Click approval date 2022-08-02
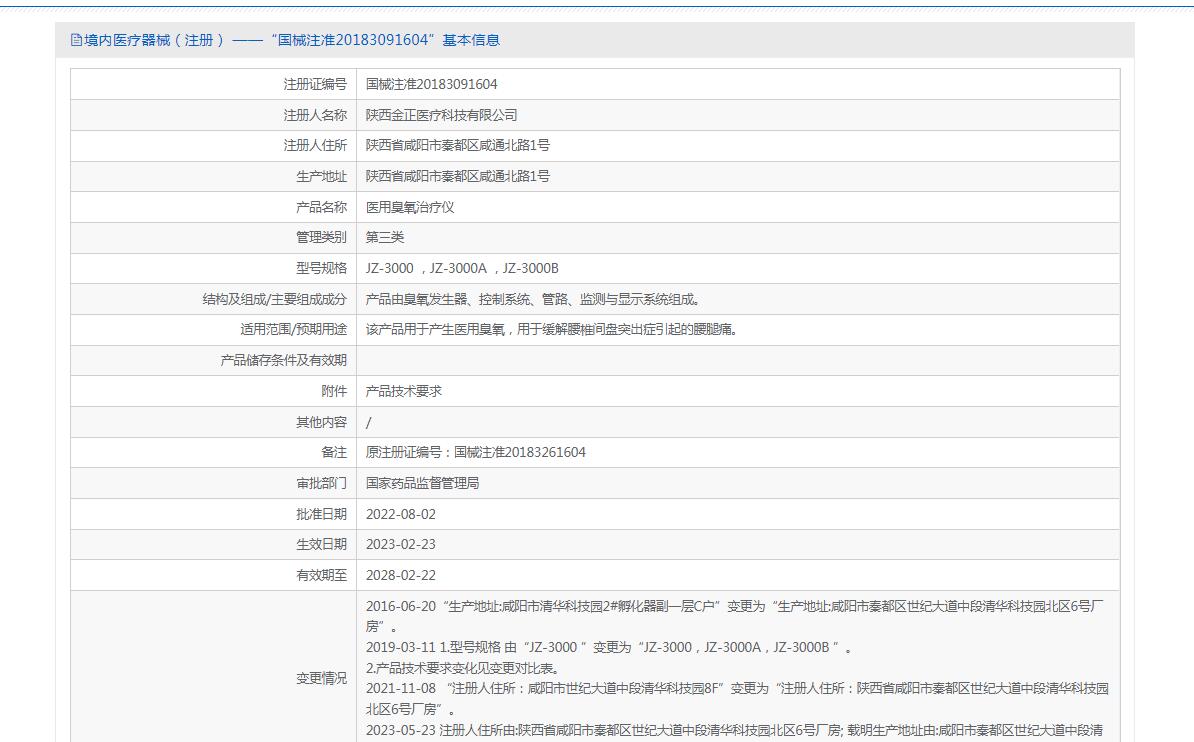 (x=401, y=514)
